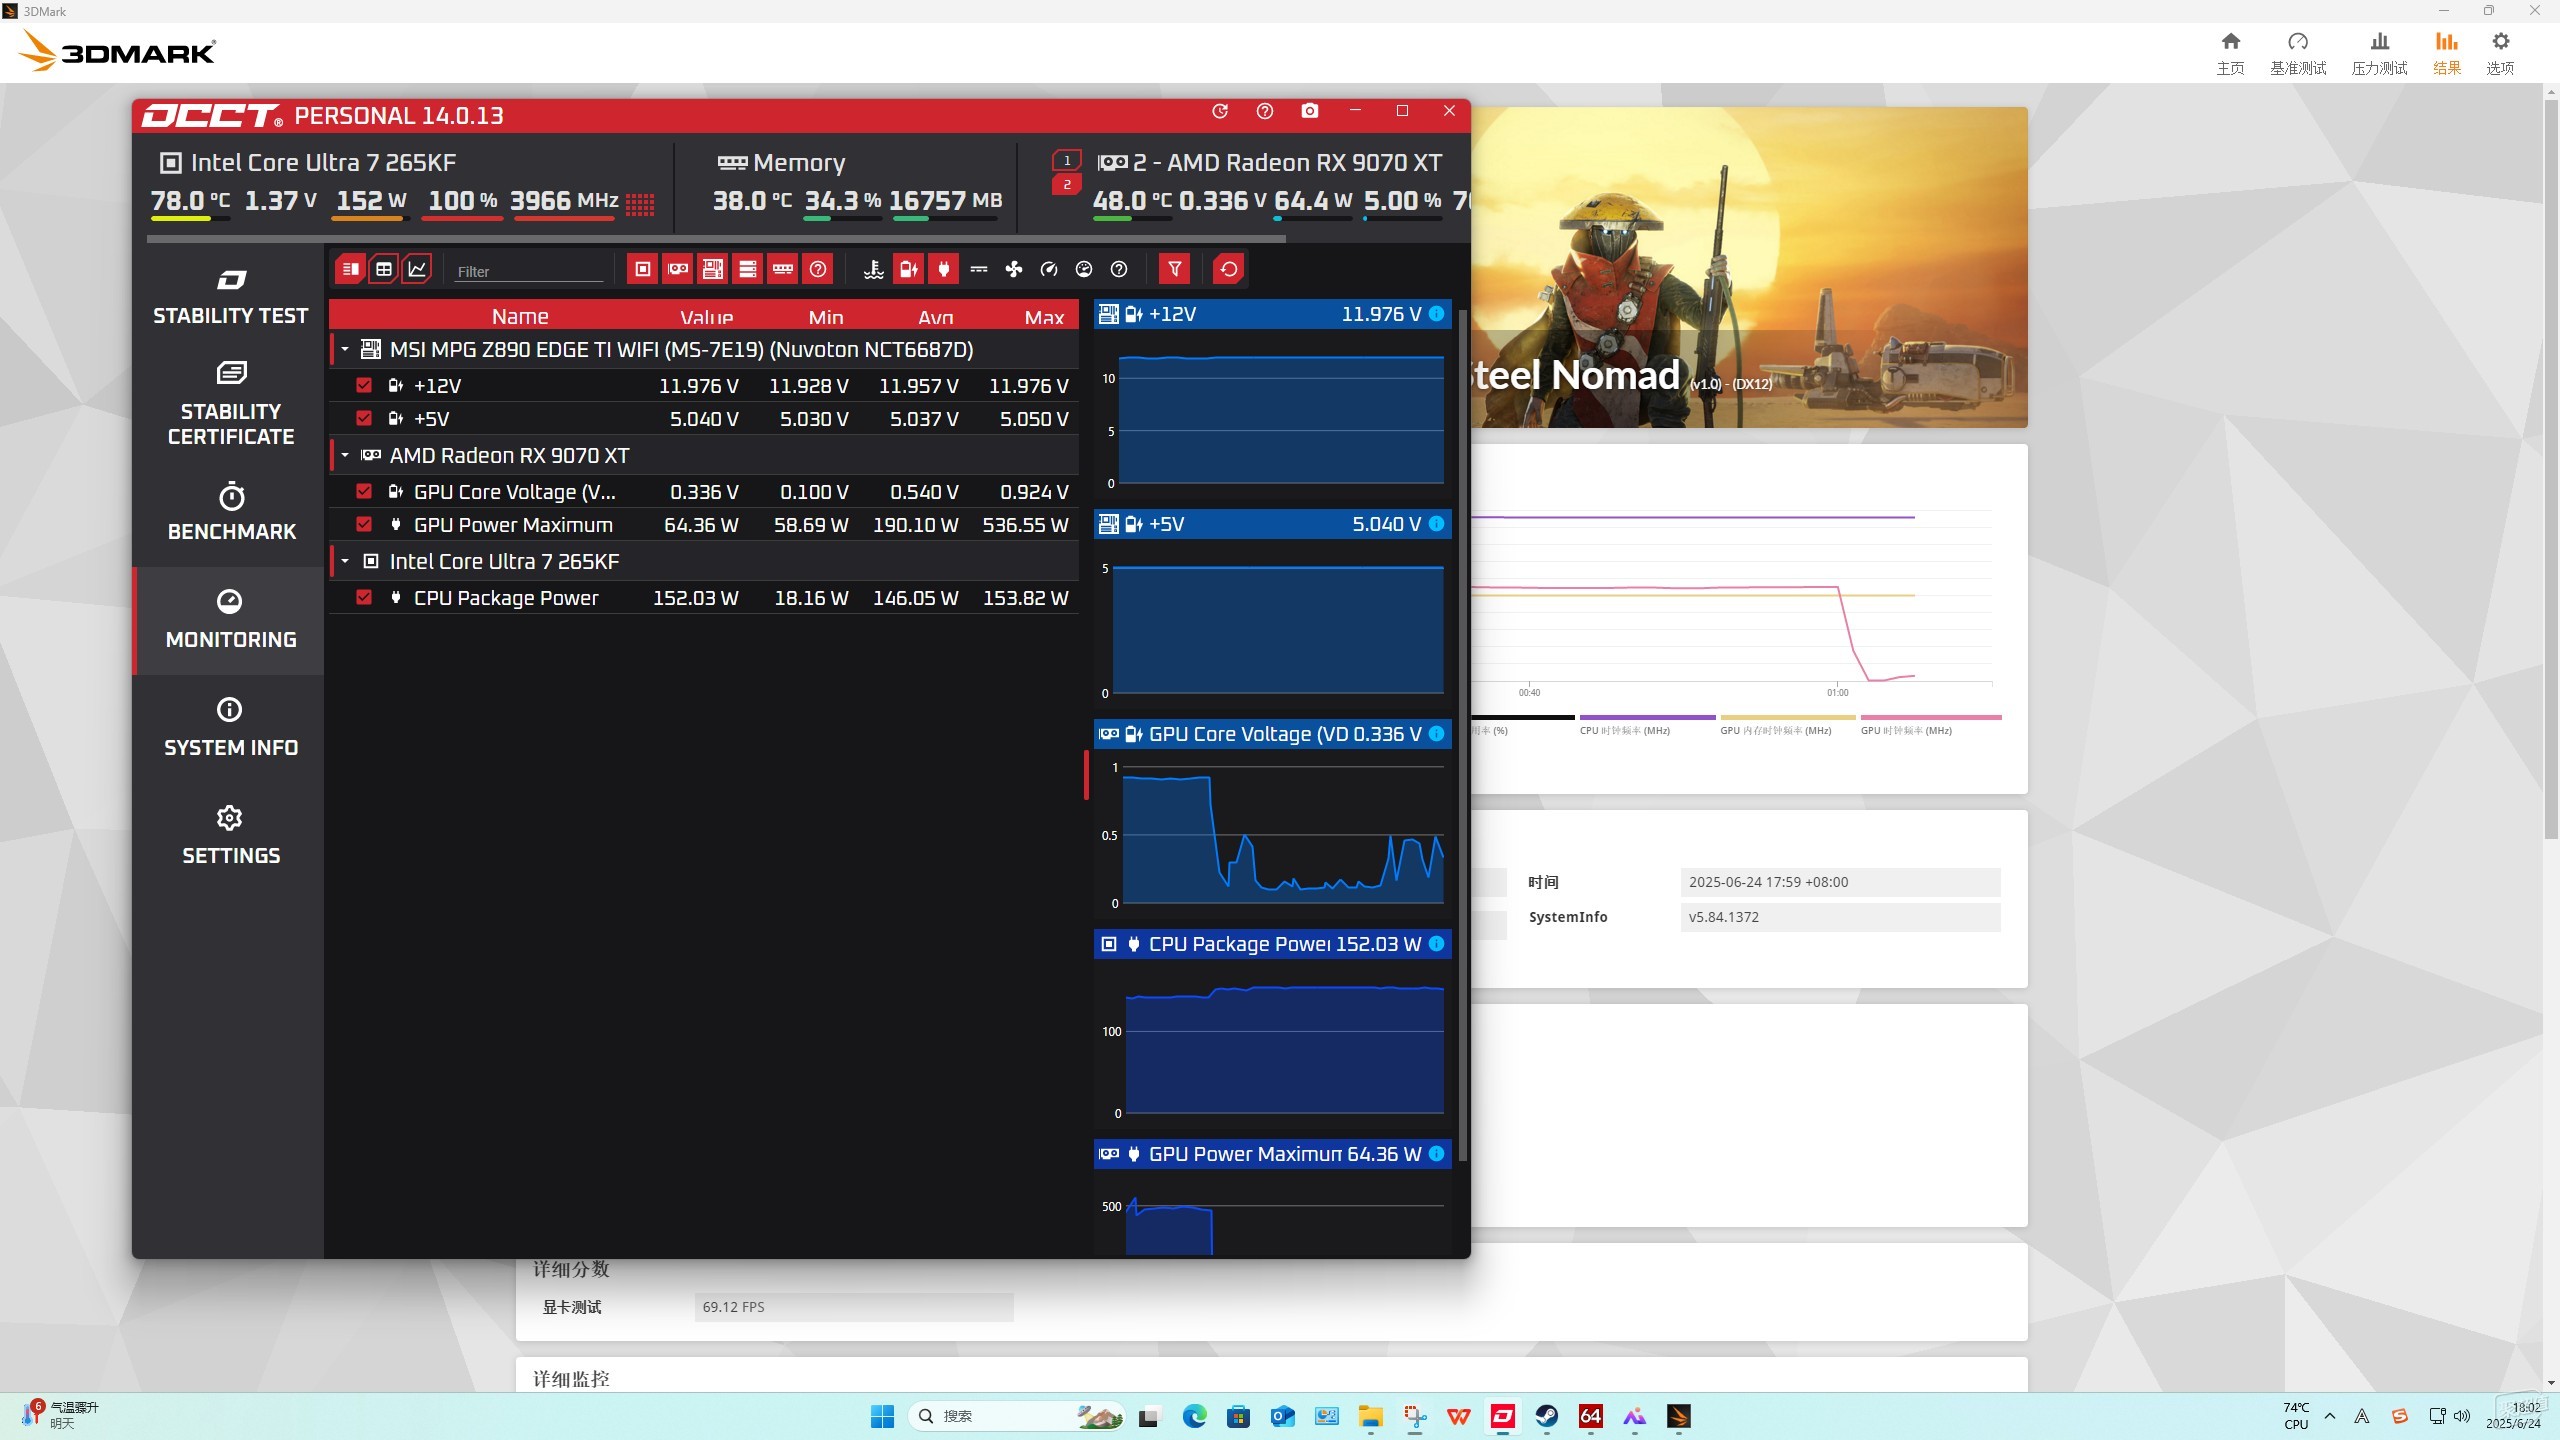Toggle the other sensor types filter

(1119, 269)
